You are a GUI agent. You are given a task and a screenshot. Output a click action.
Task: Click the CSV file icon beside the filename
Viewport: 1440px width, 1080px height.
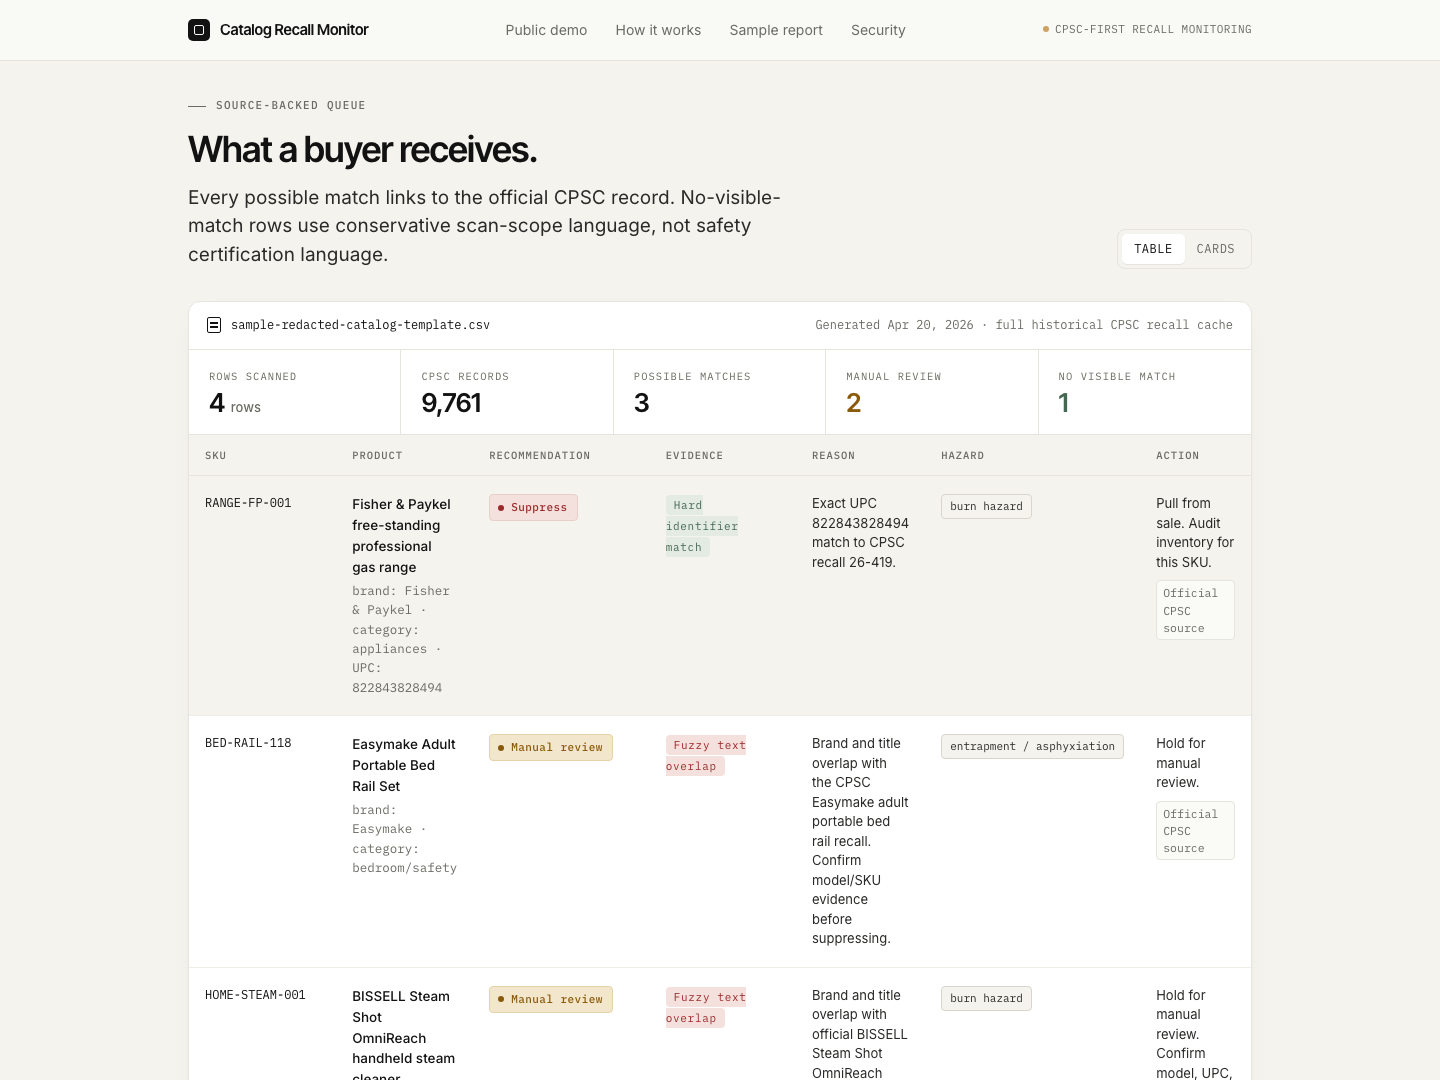[x=214, y=325]
